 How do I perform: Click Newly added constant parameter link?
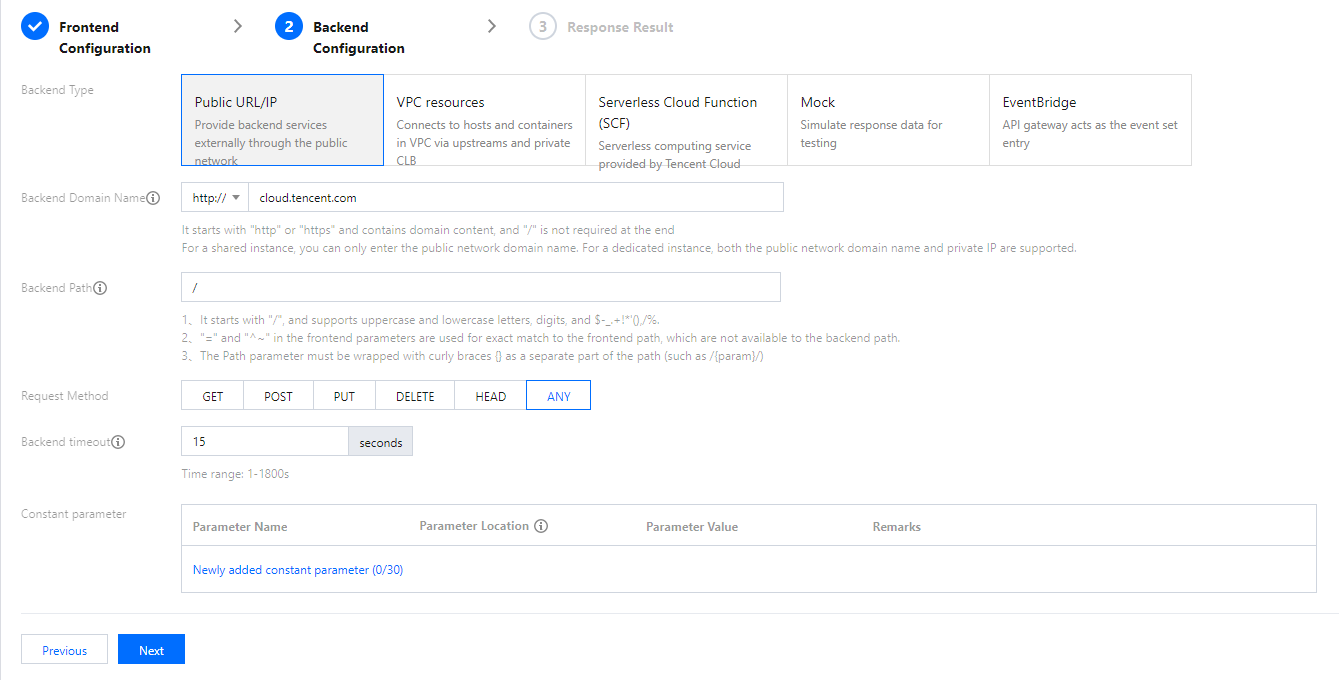[298, 570]
